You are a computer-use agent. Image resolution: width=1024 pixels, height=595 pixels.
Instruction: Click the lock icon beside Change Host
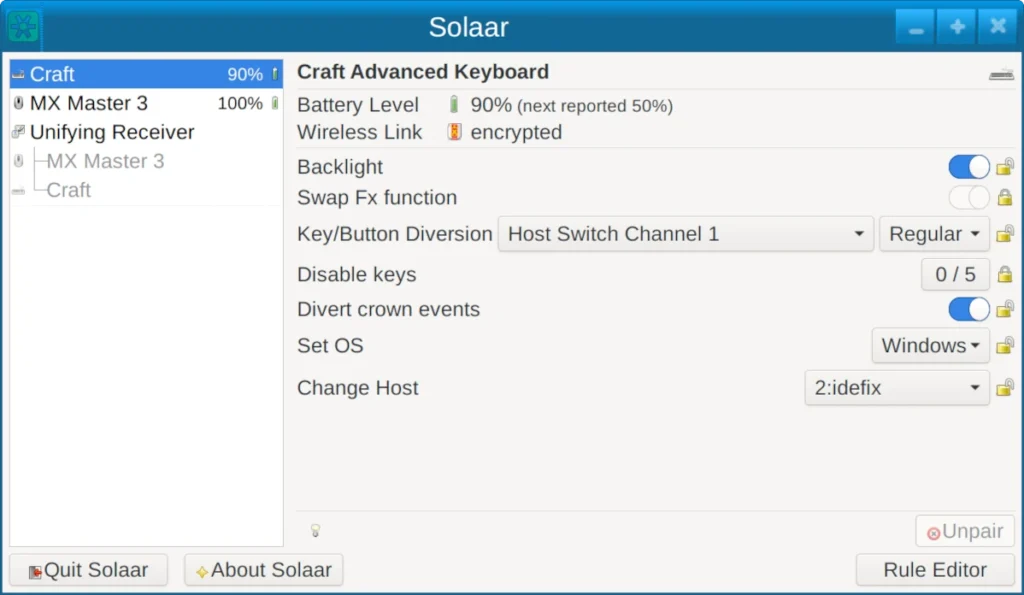[x=1005, y=388]
